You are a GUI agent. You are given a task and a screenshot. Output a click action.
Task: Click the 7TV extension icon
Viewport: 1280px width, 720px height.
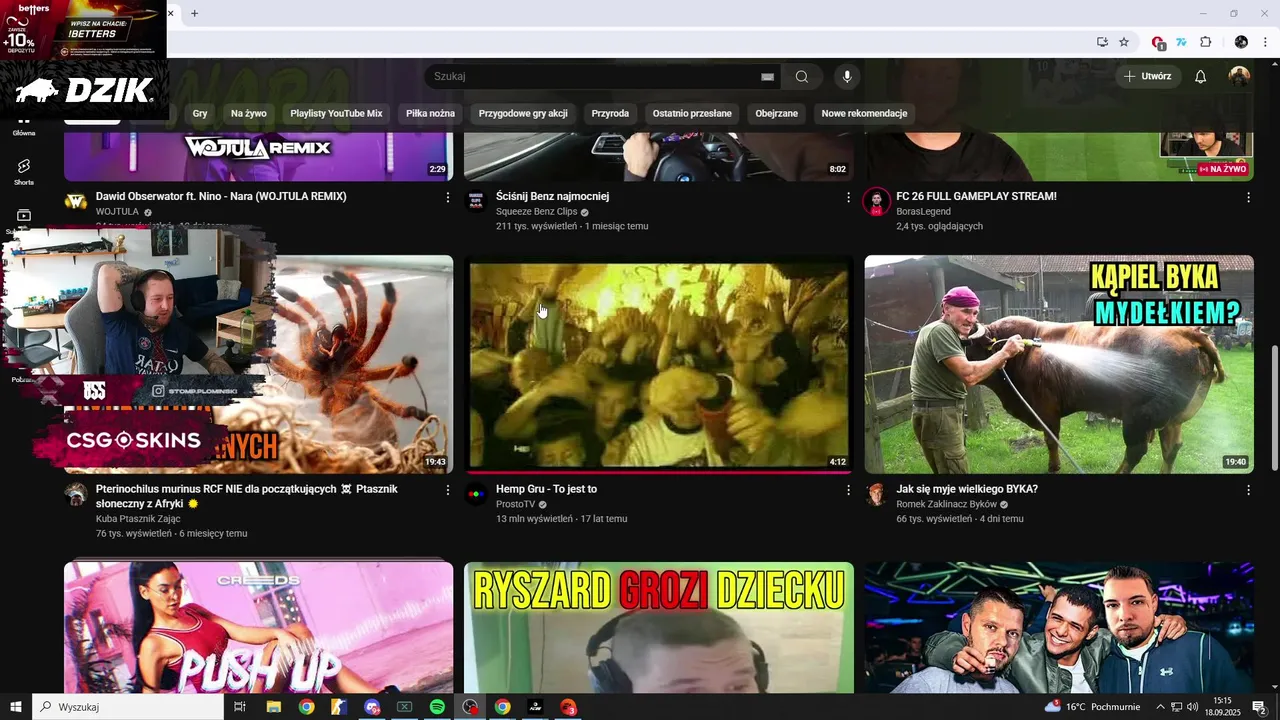(1181, 42)
